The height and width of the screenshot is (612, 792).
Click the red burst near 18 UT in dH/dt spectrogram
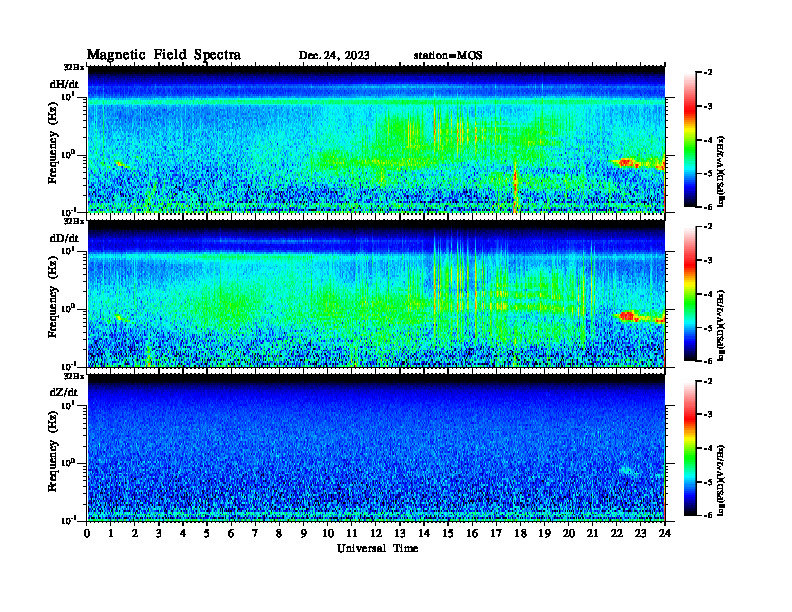(515, 189)
